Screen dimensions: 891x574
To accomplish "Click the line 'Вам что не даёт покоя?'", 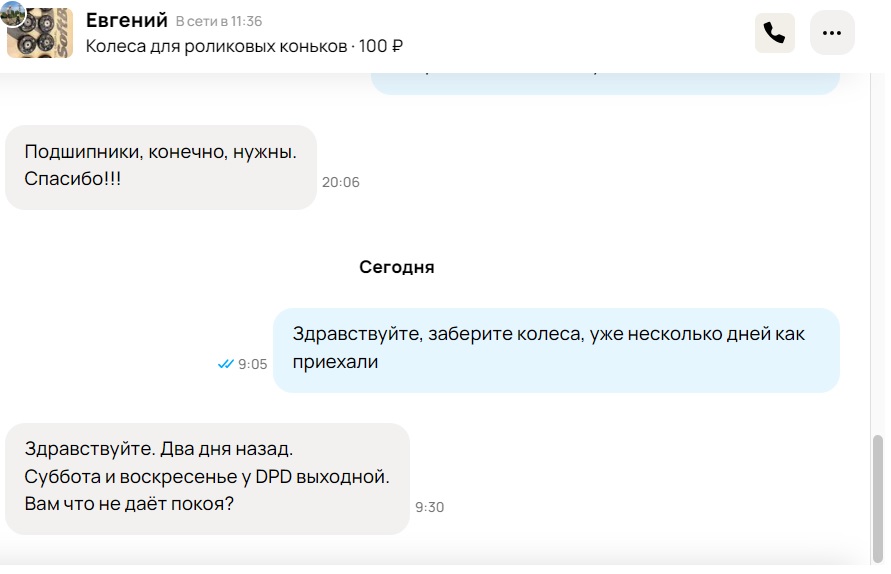I will coord(129,504).
